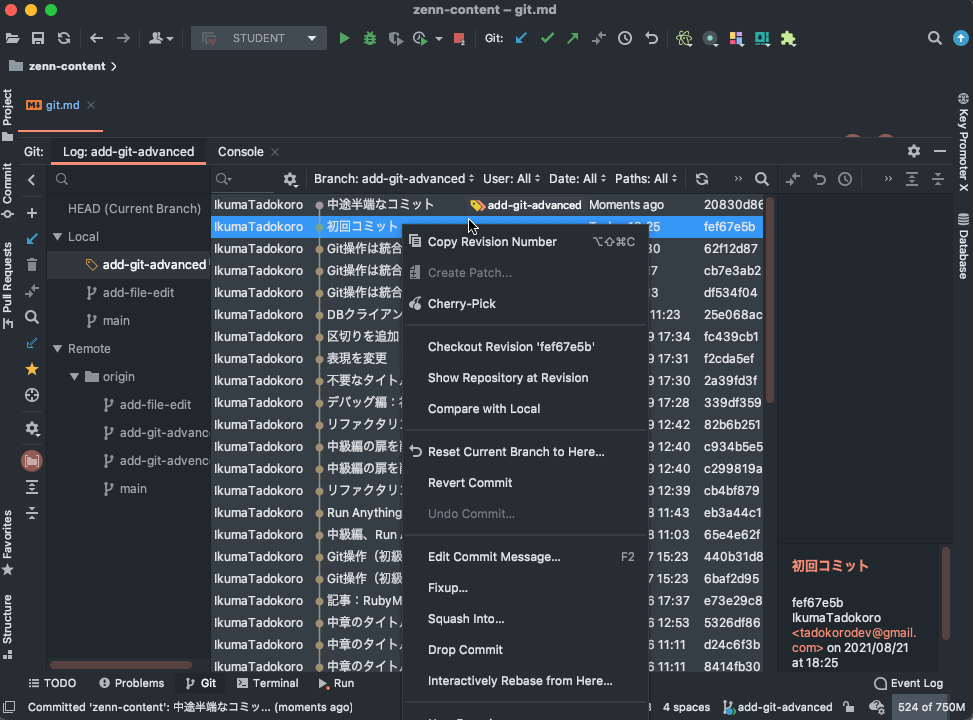973x720 pixels.
Task: Open the Event Log
Action: click(x=908, y=683)
